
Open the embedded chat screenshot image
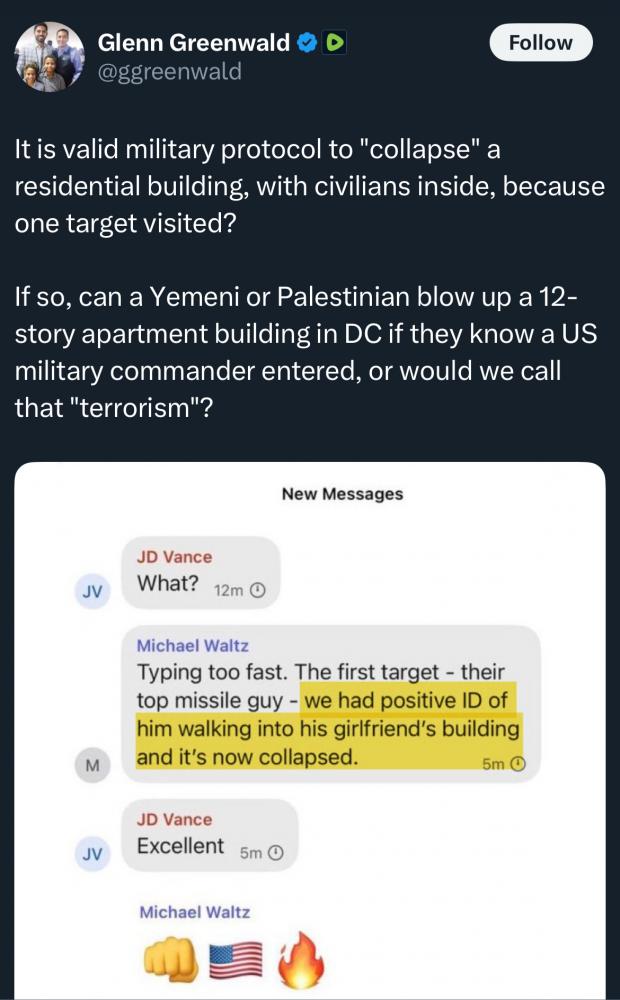pos(309,730)
